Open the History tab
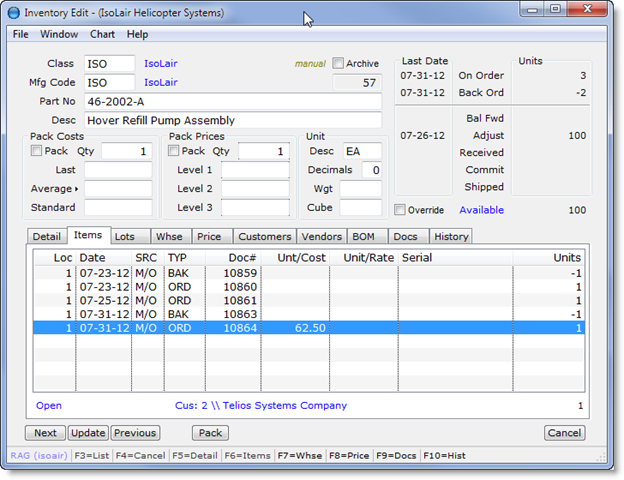 click(x=450, y=237)
